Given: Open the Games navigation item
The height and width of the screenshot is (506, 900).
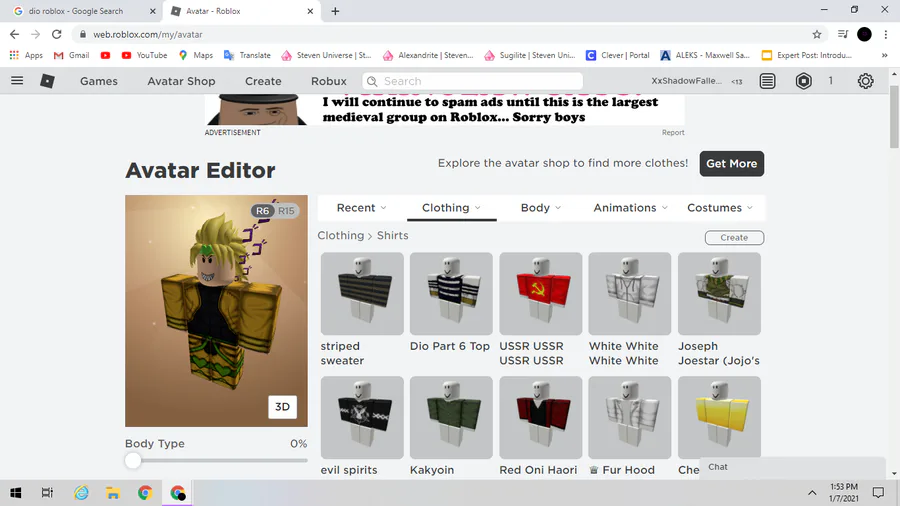Looking at the screenshot, I should (x=99, y=81).
